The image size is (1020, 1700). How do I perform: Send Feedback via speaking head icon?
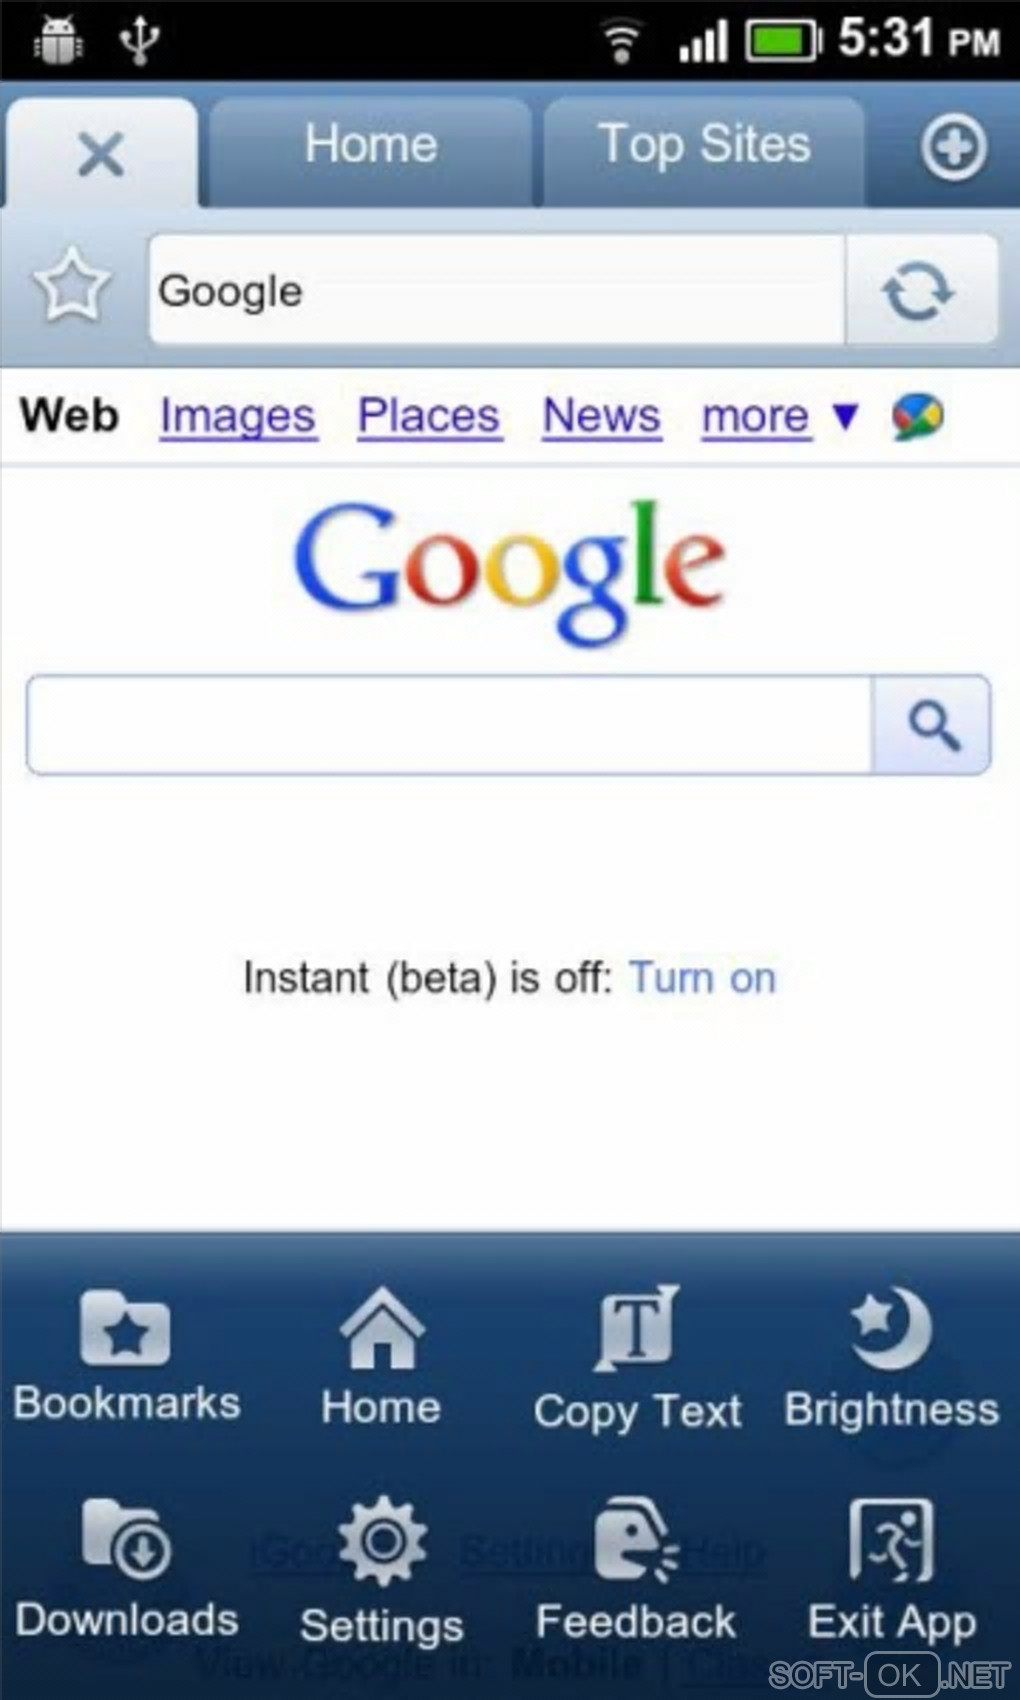click(636, 1540)
